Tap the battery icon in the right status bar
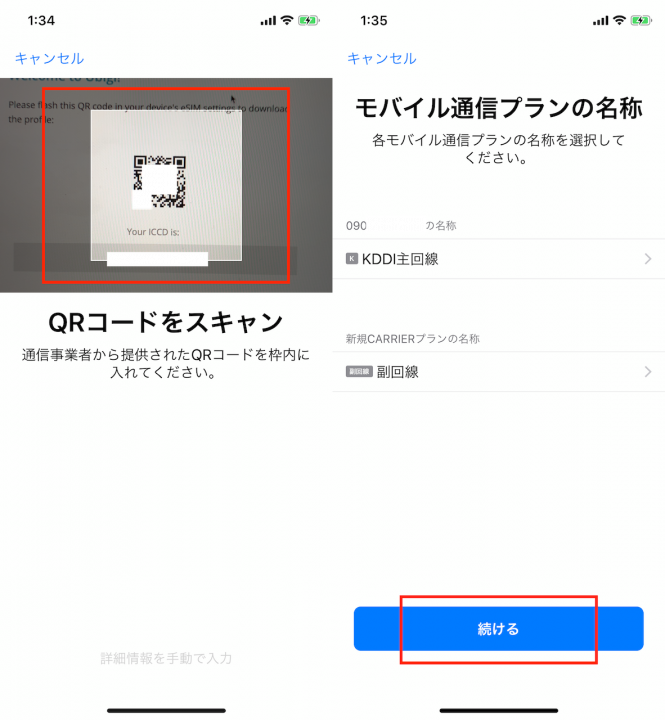The image size is (665, 720). point(641,20)
